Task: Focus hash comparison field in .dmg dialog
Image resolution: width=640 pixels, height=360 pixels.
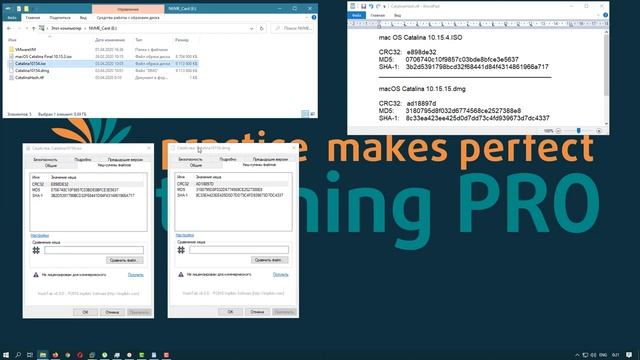Action: coord(239,249)
